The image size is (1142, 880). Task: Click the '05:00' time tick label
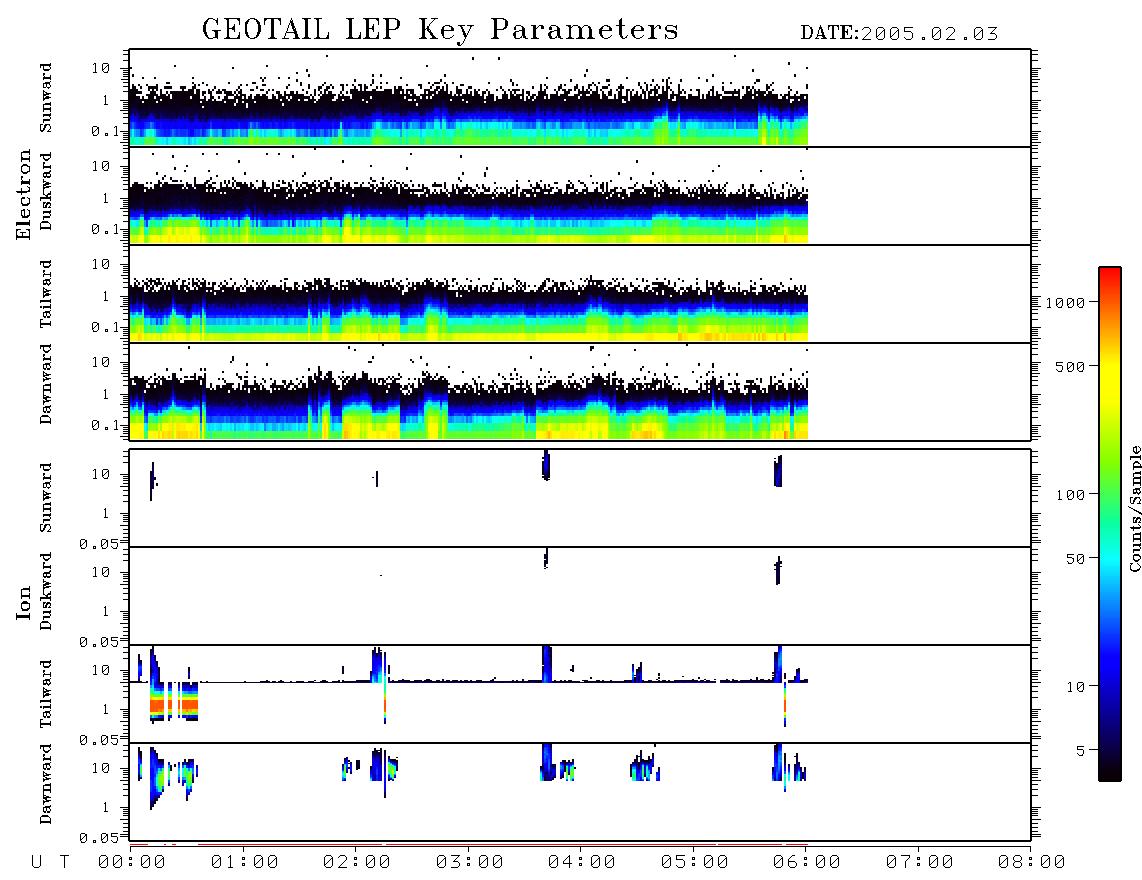pos(695,863)
